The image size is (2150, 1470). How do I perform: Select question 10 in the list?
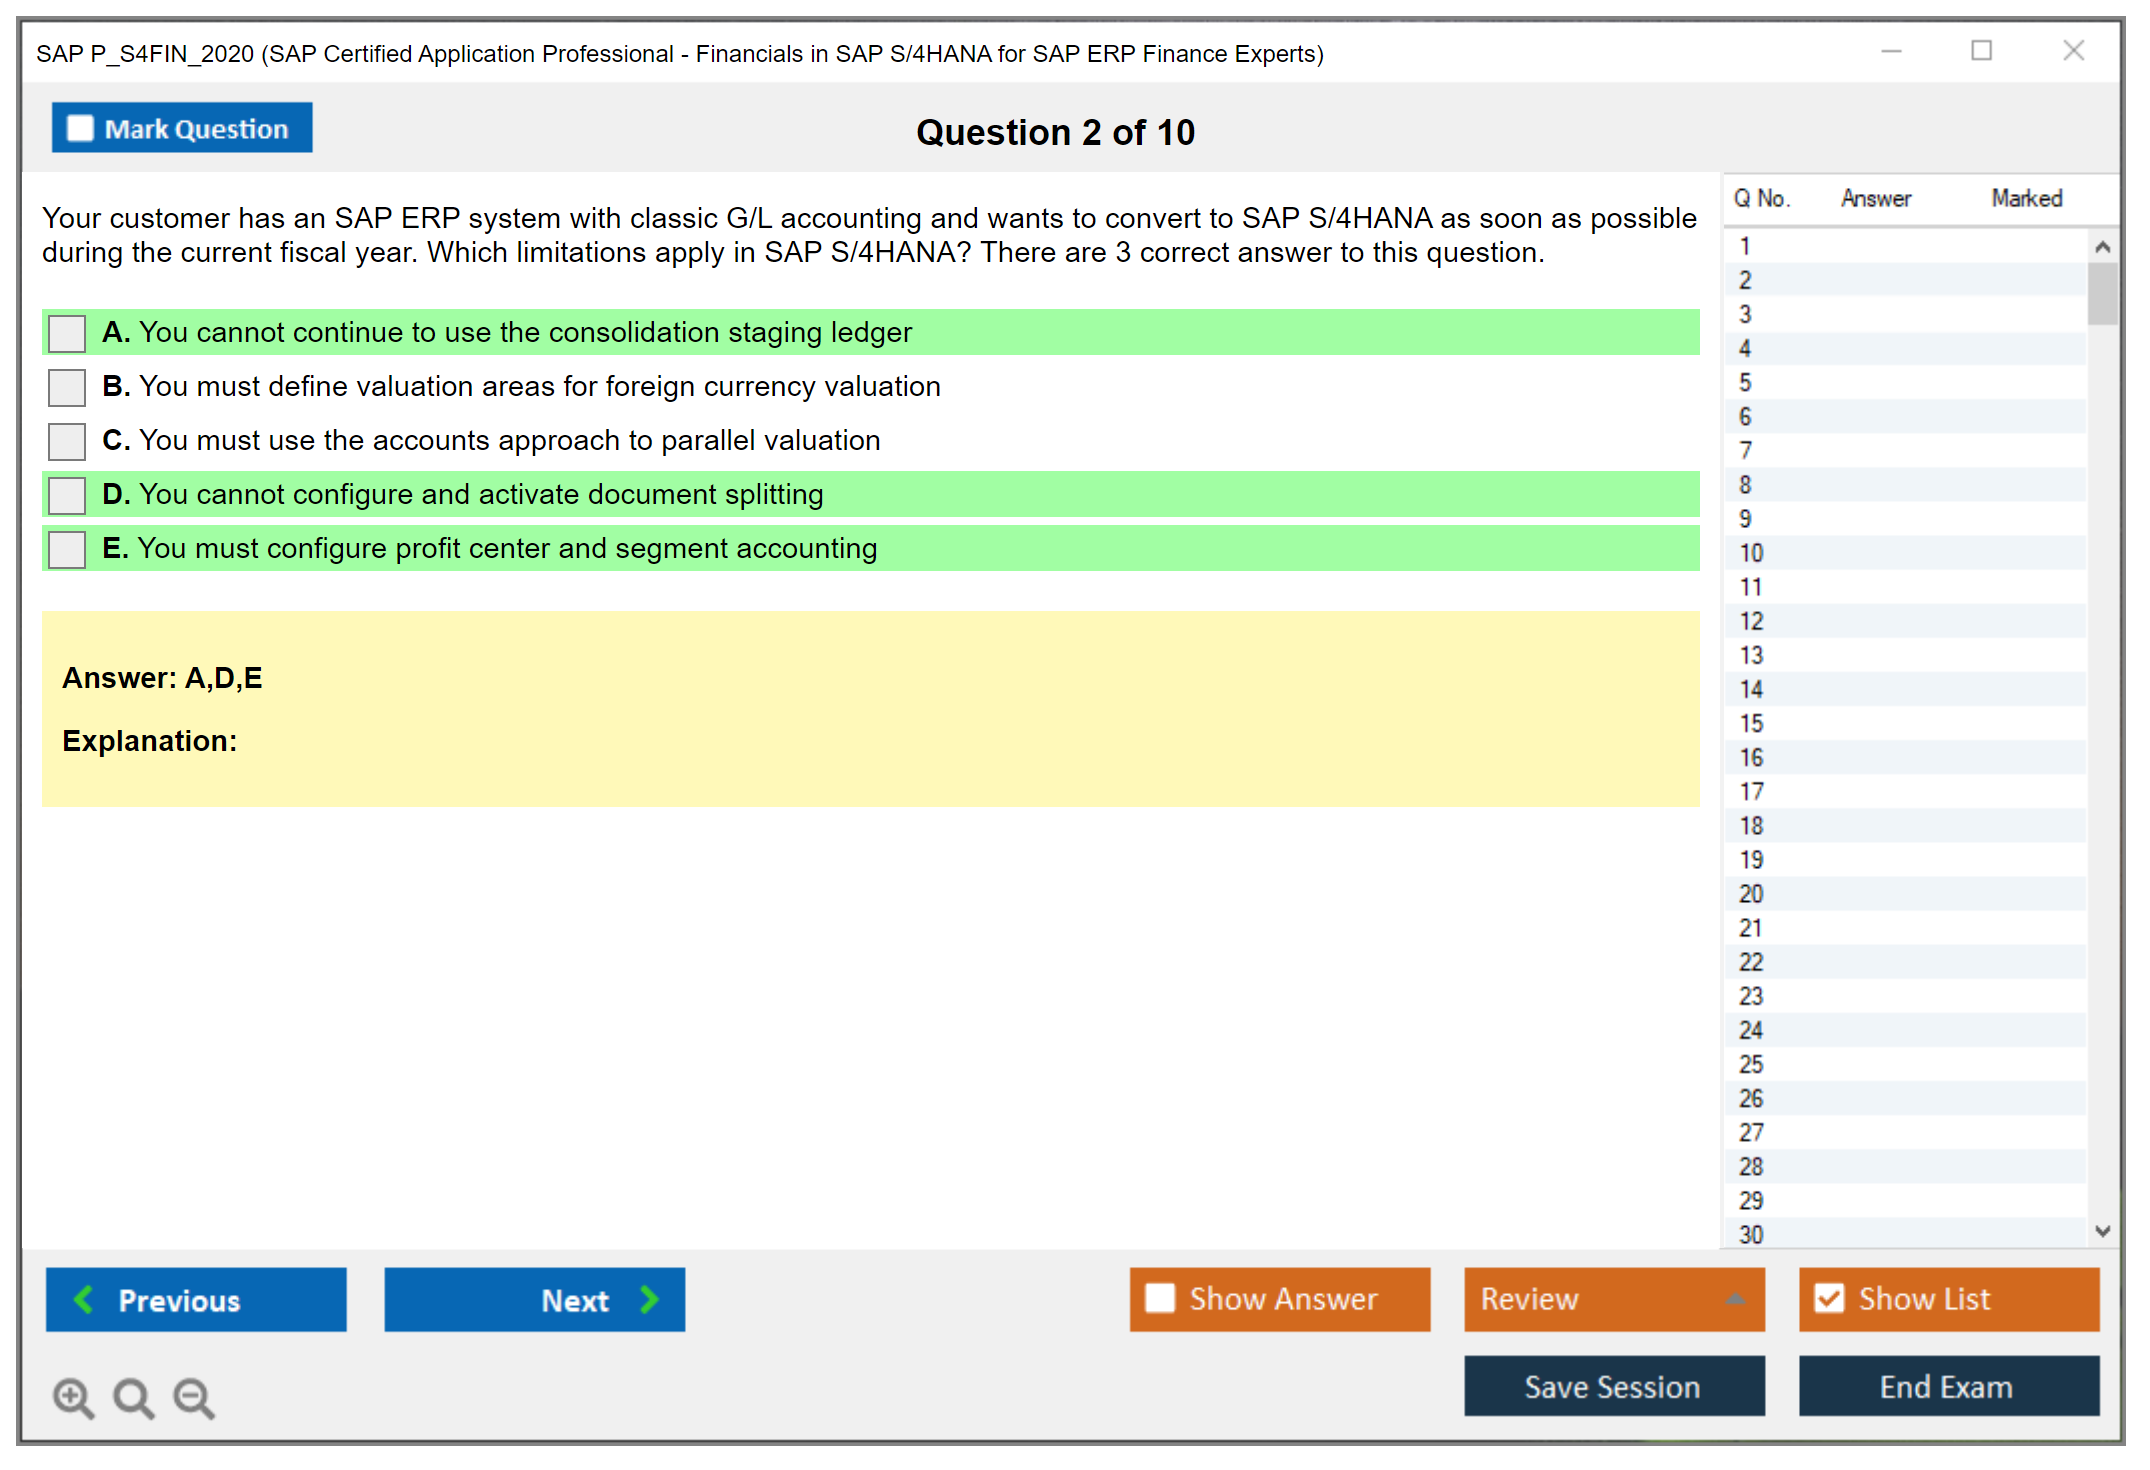click(1751, 553)
